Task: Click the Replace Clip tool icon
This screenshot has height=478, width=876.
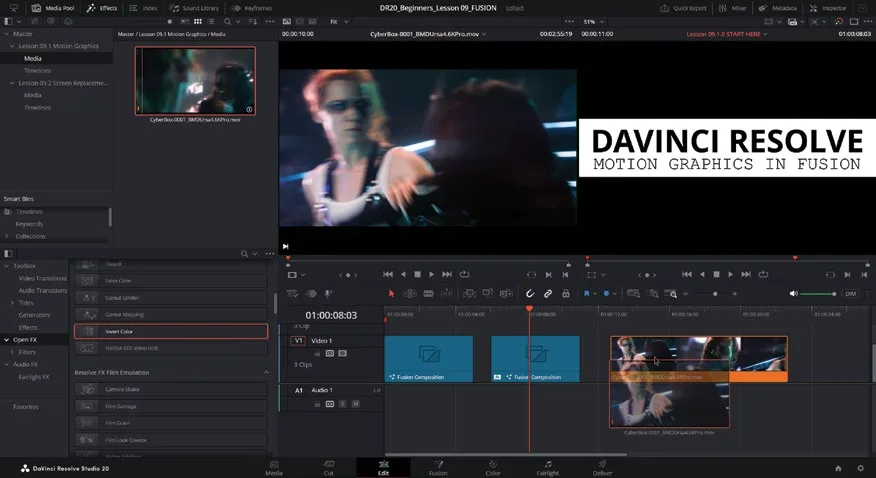Action: pos(506,294)
